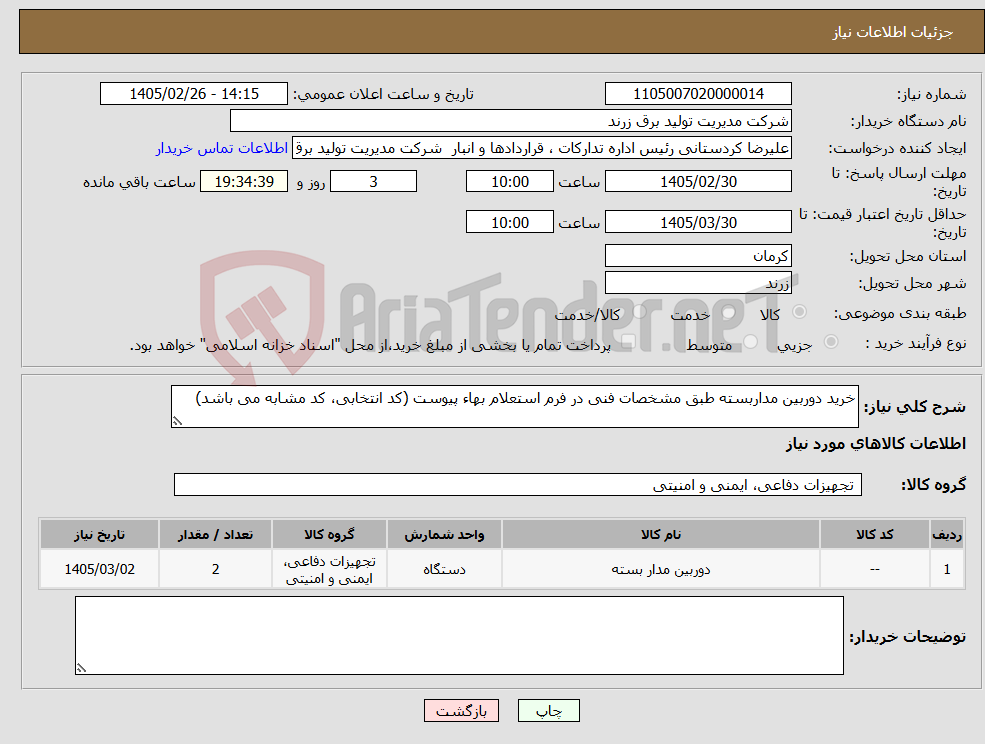The image size is (985, 744).
Task: Click the table cell تجهیزات دفاعی، ایمنی و امنیتی
Action: click(329, 569)
